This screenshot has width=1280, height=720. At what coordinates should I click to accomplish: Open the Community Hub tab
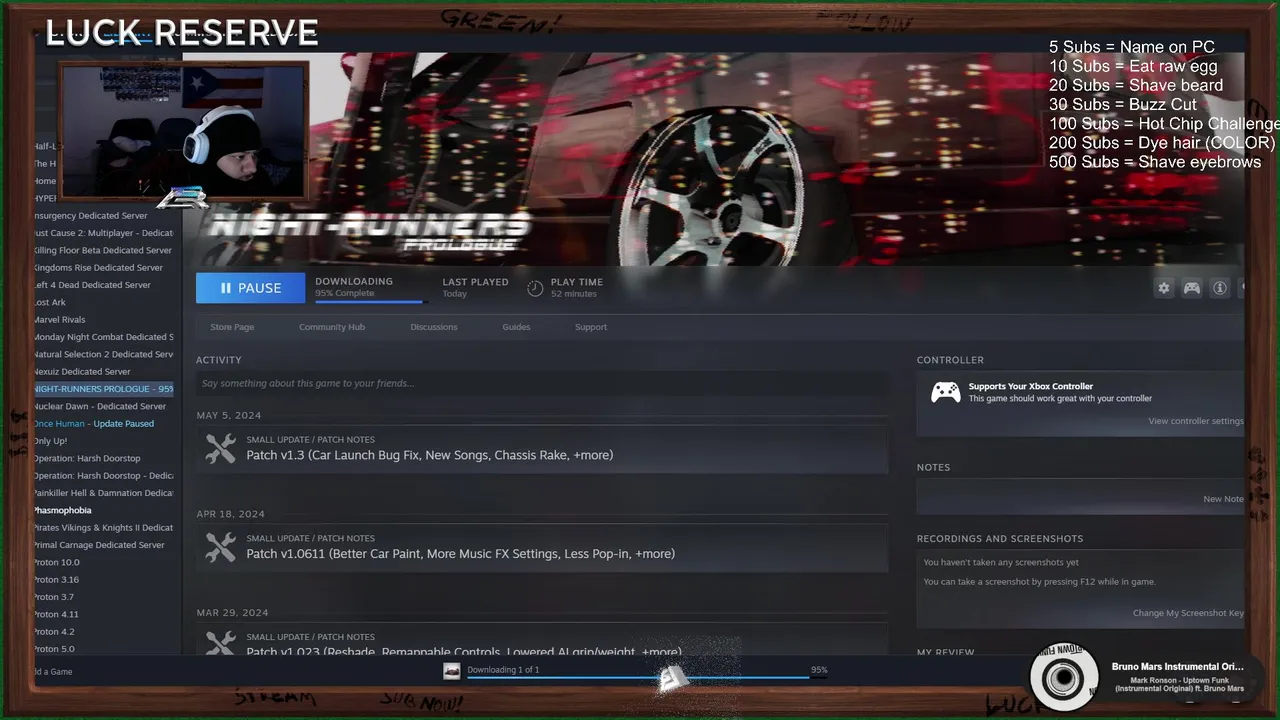coord(332,327)
